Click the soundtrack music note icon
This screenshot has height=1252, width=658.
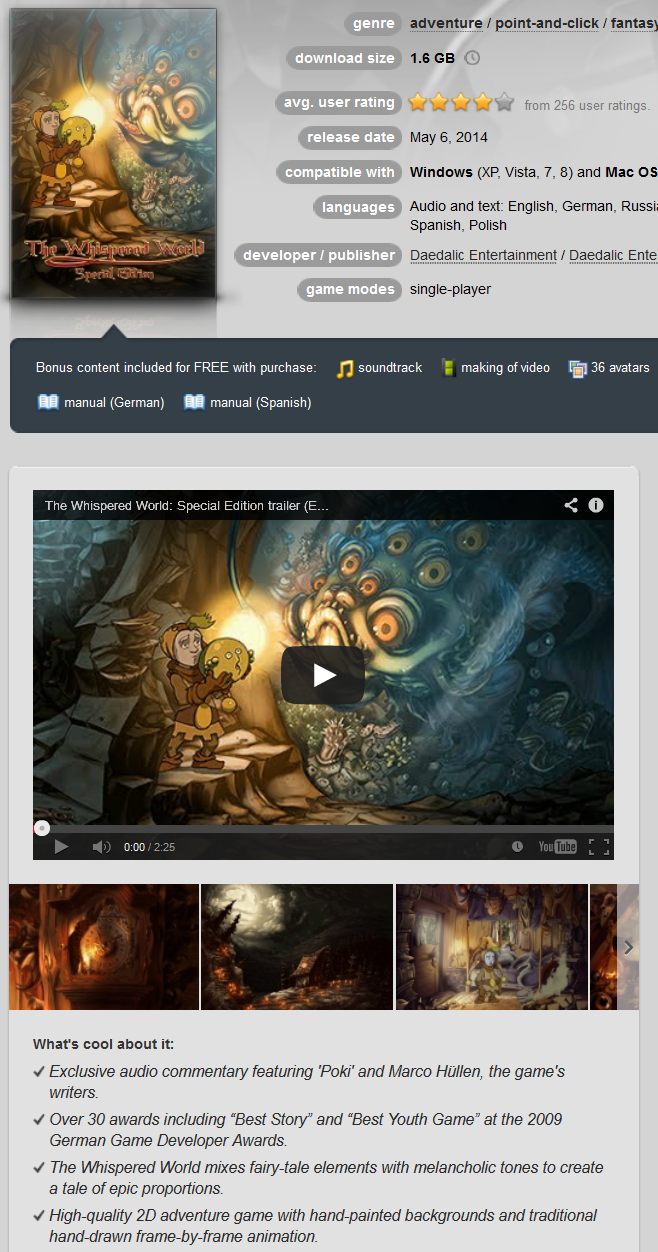[x=345, y=368]
